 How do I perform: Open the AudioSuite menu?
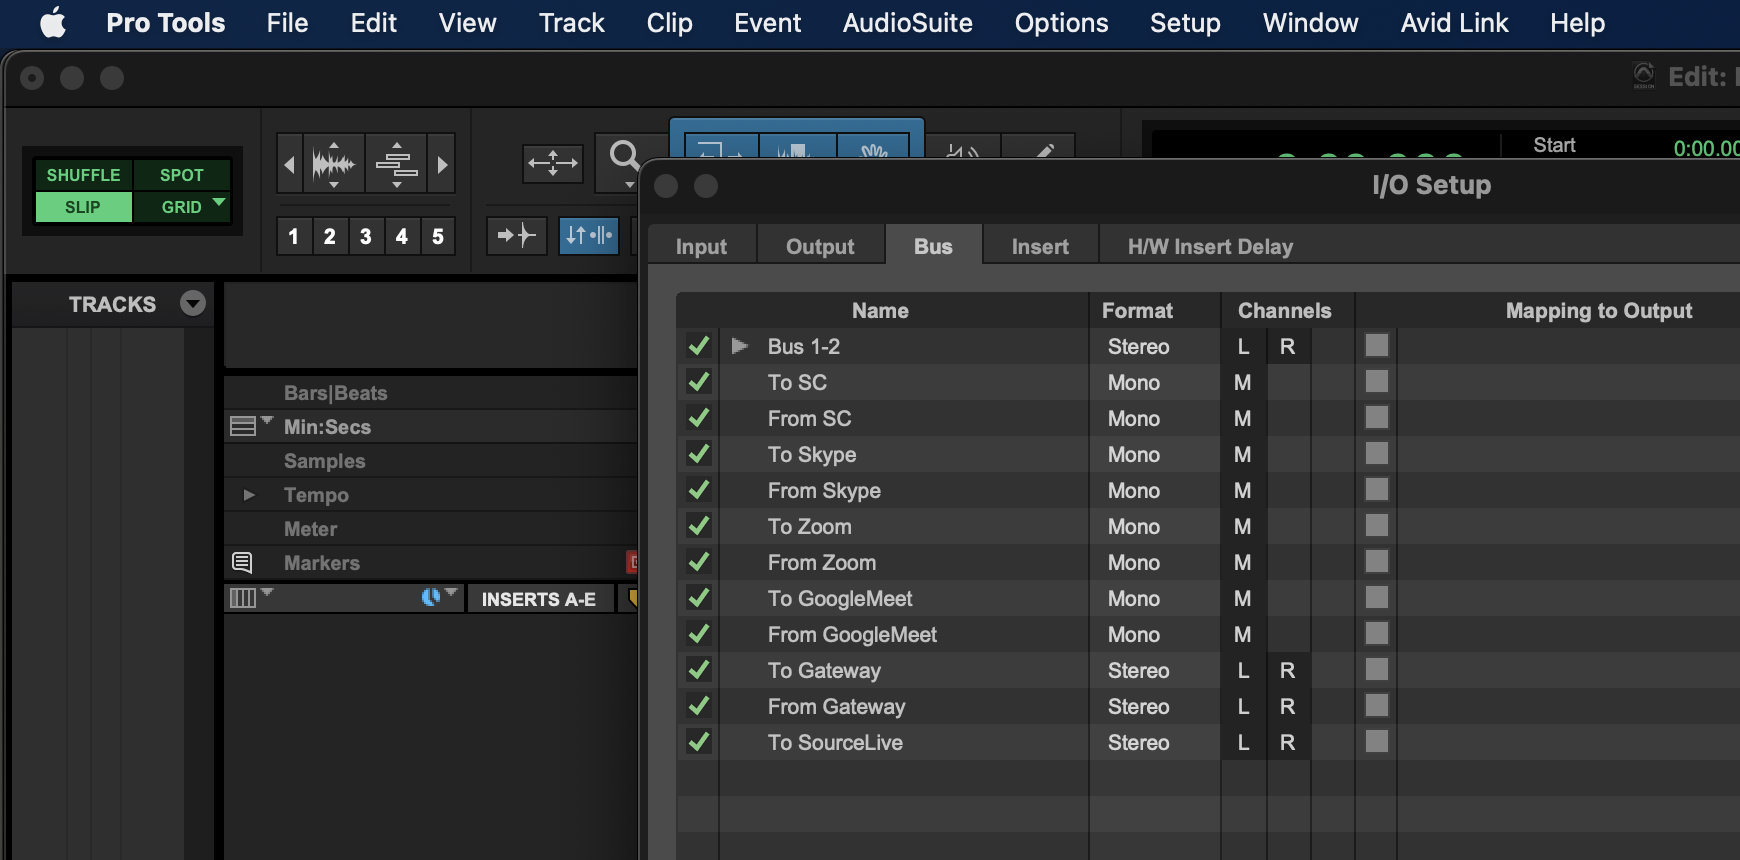907,23
